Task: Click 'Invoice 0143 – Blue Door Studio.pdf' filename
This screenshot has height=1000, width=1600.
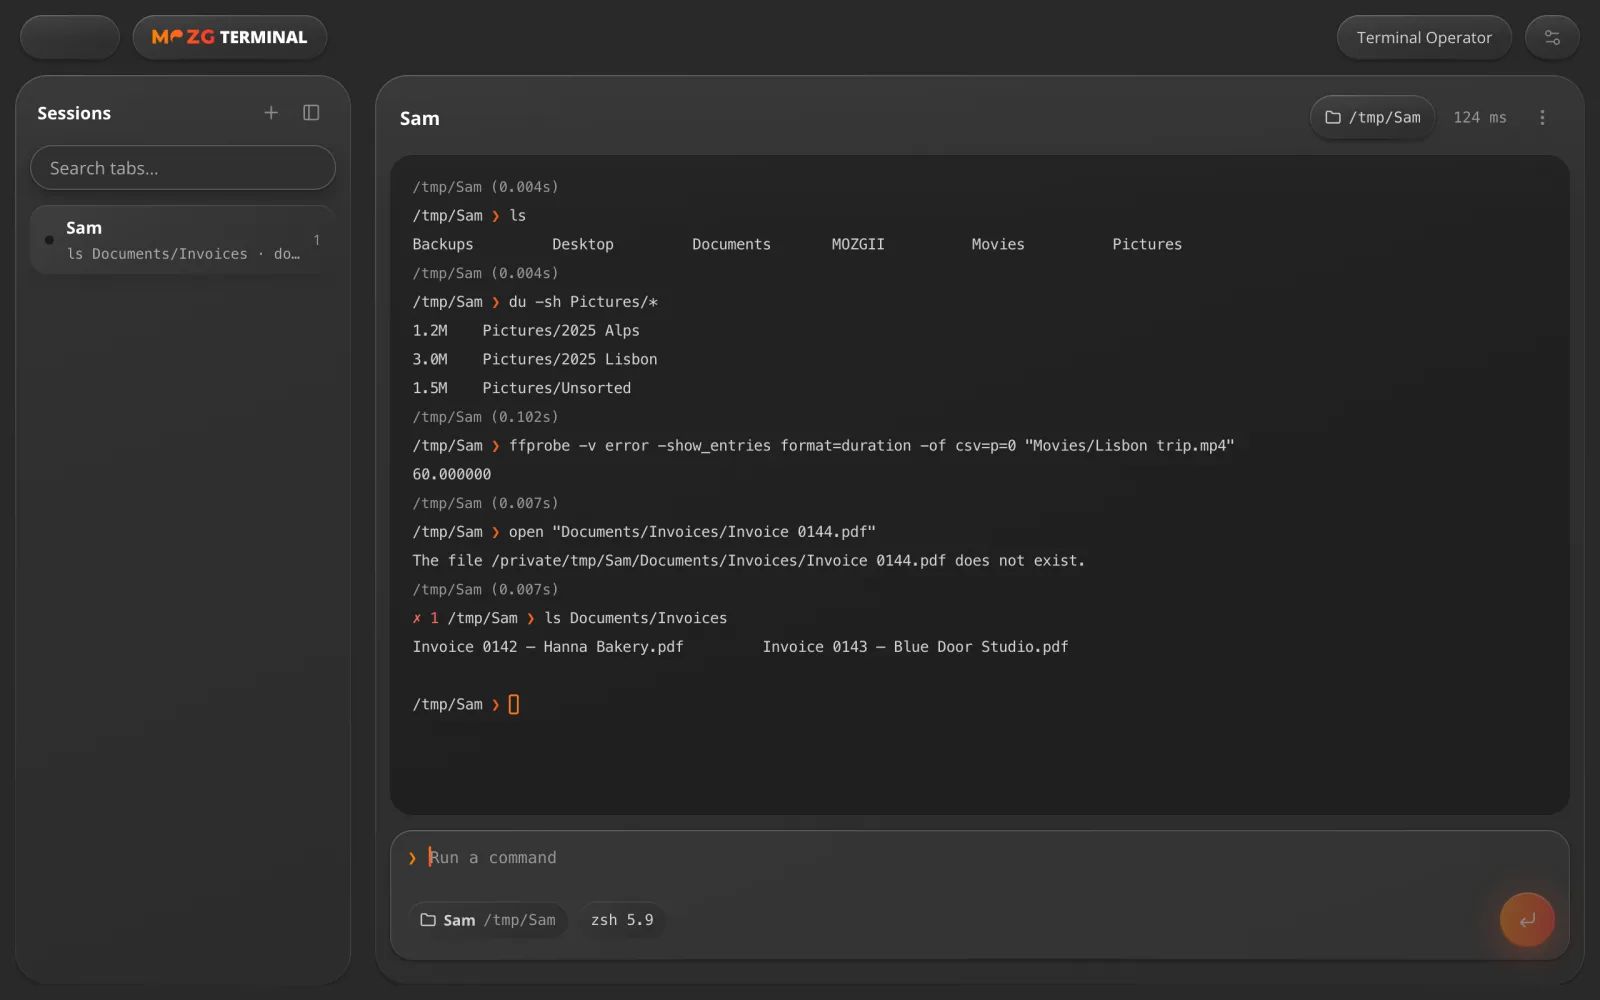Action: click(916, 647)
